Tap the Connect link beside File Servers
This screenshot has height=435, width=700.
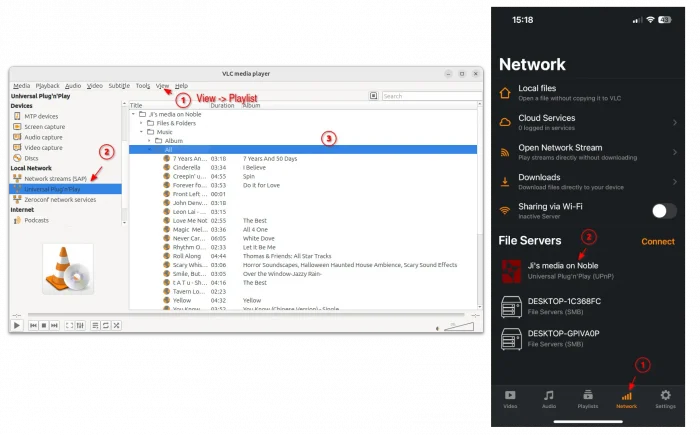pos(658,241)
